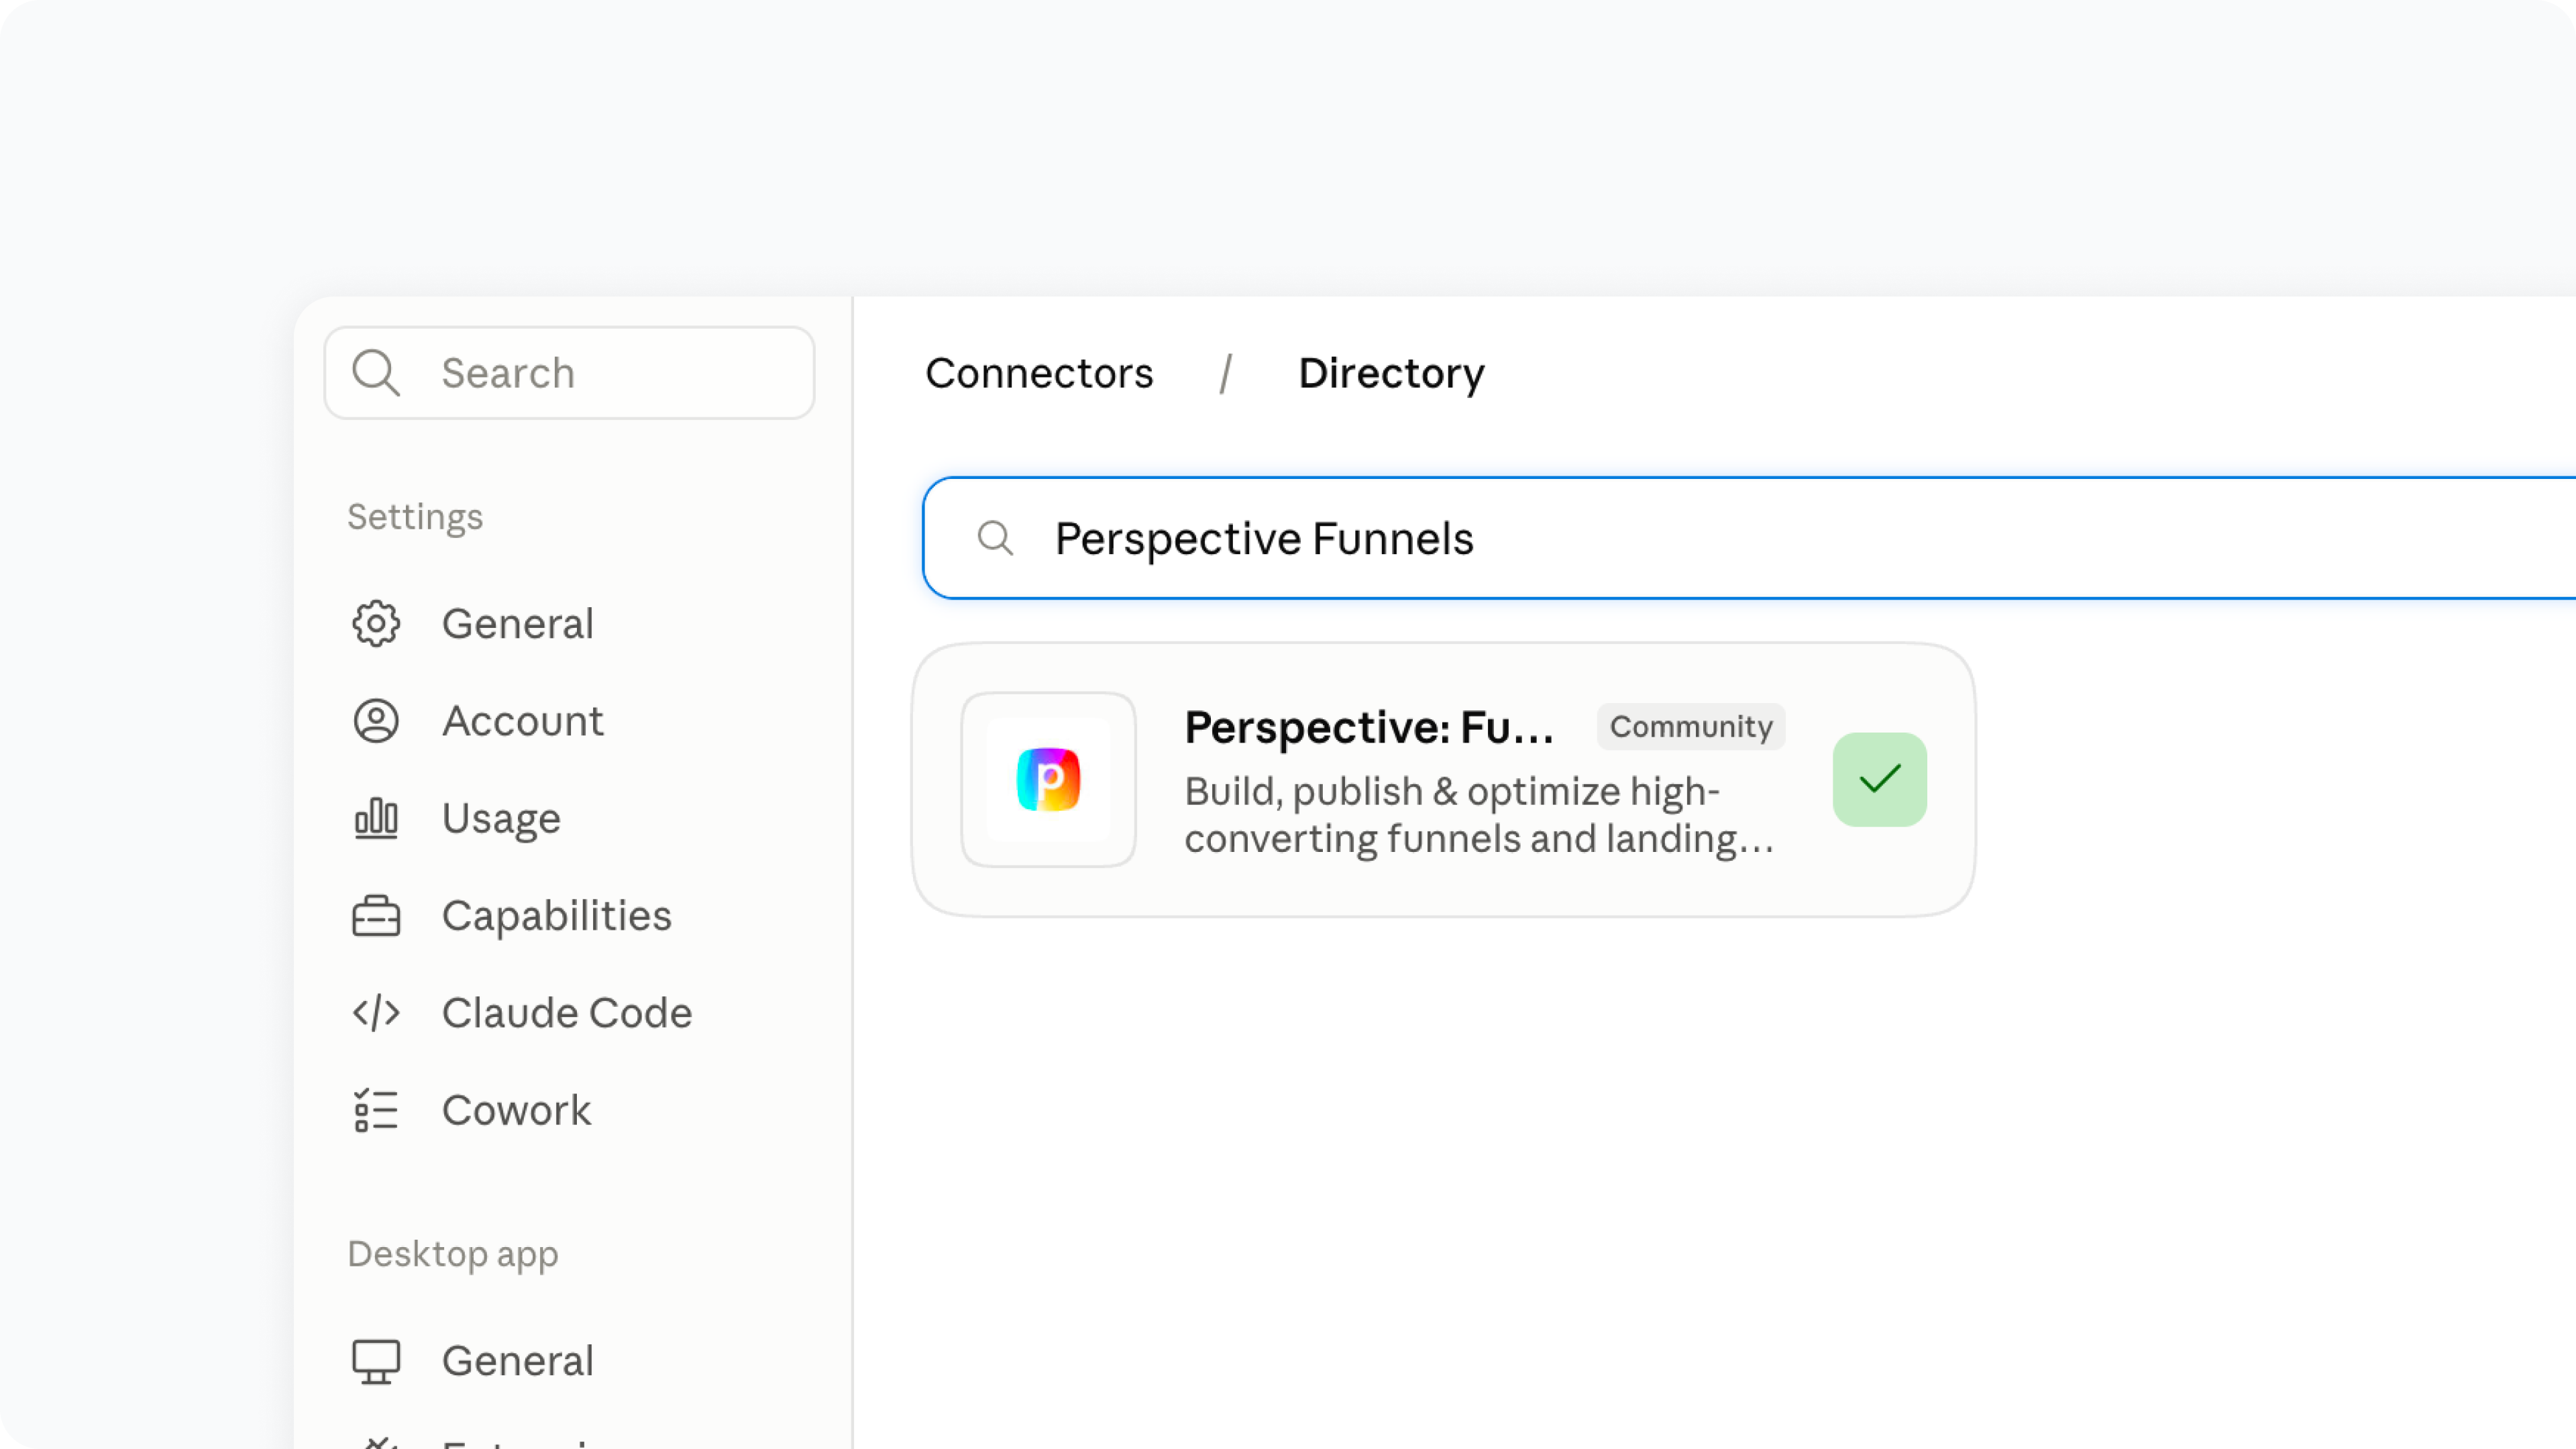Focus the sidebar Search field

pyautogui.click(x=569, y=373)
